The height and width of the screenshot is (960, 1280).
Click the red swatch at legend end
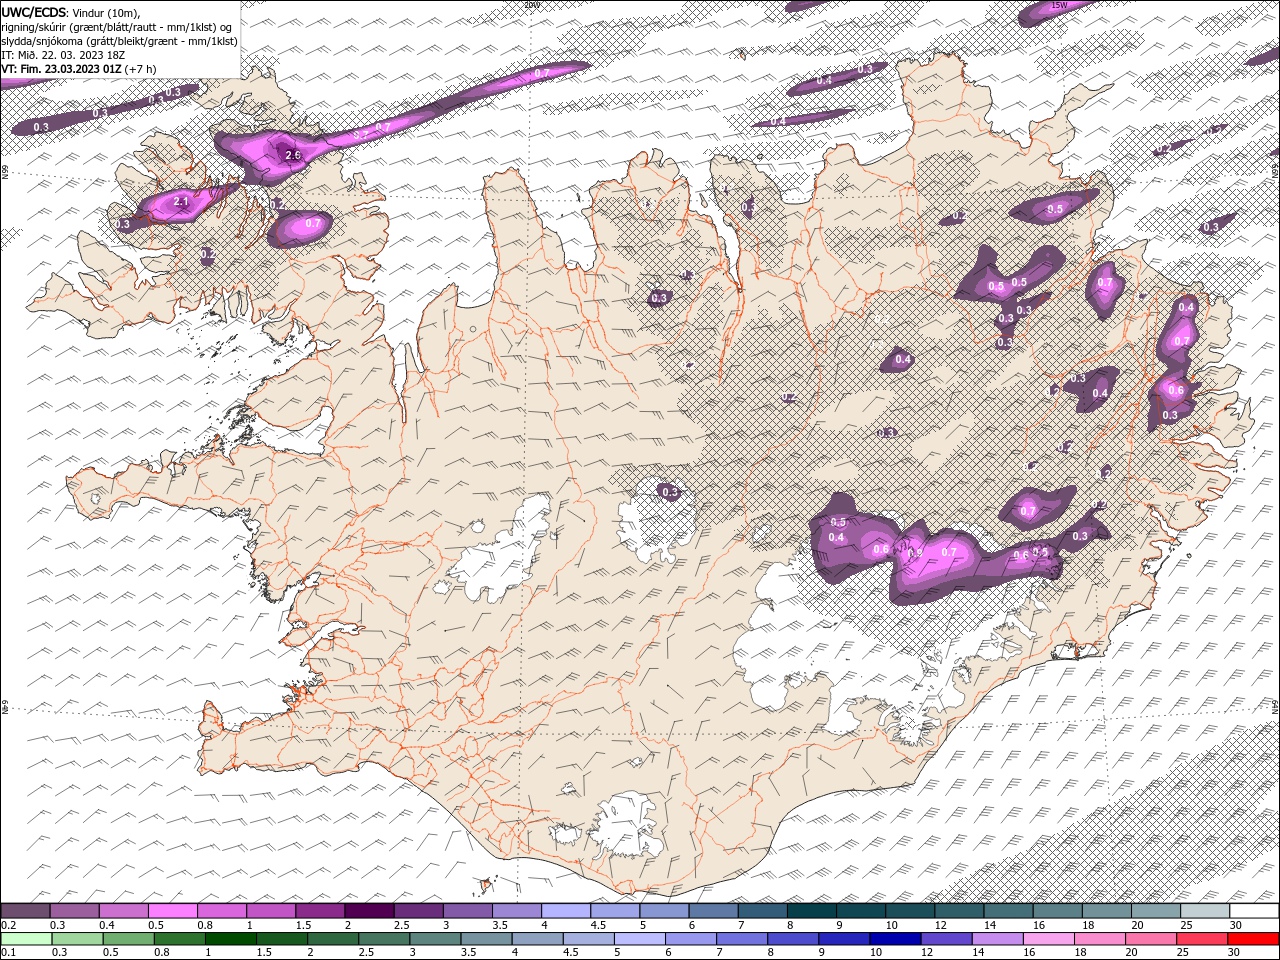[x=1254, y=939]
